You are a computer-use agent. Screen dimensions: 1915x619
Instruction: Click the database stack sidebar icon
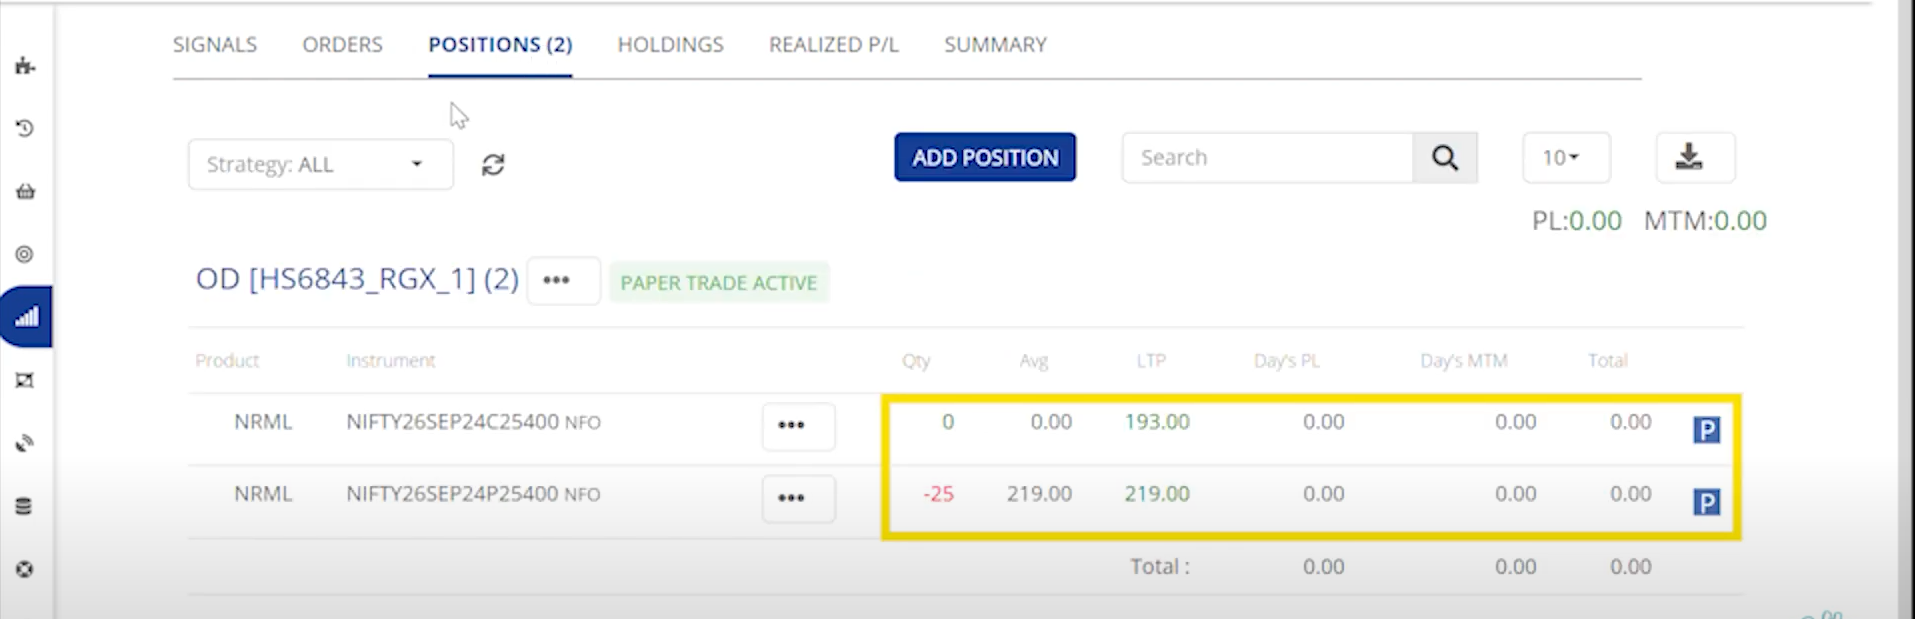tap(25, 506)
